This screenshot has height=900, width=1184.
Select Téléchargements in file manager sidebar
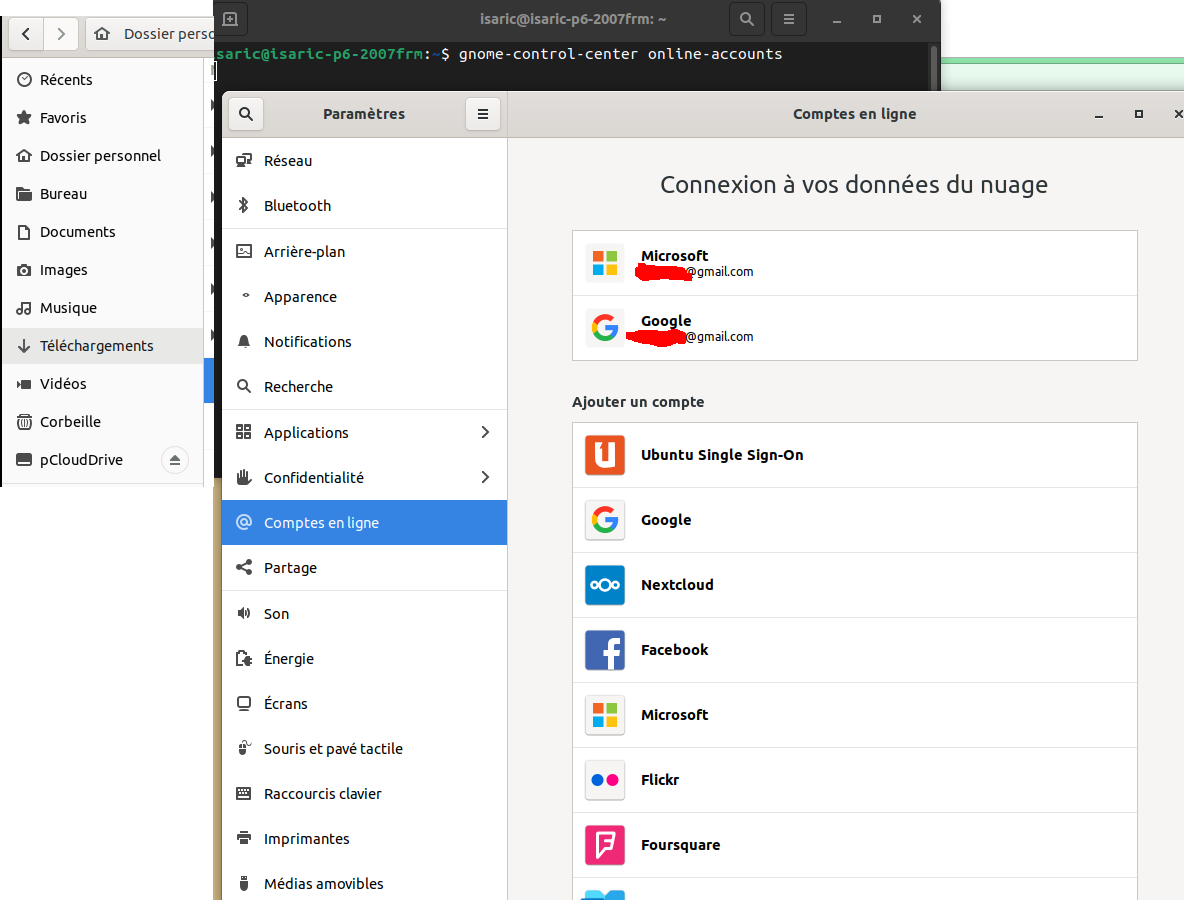103,346
